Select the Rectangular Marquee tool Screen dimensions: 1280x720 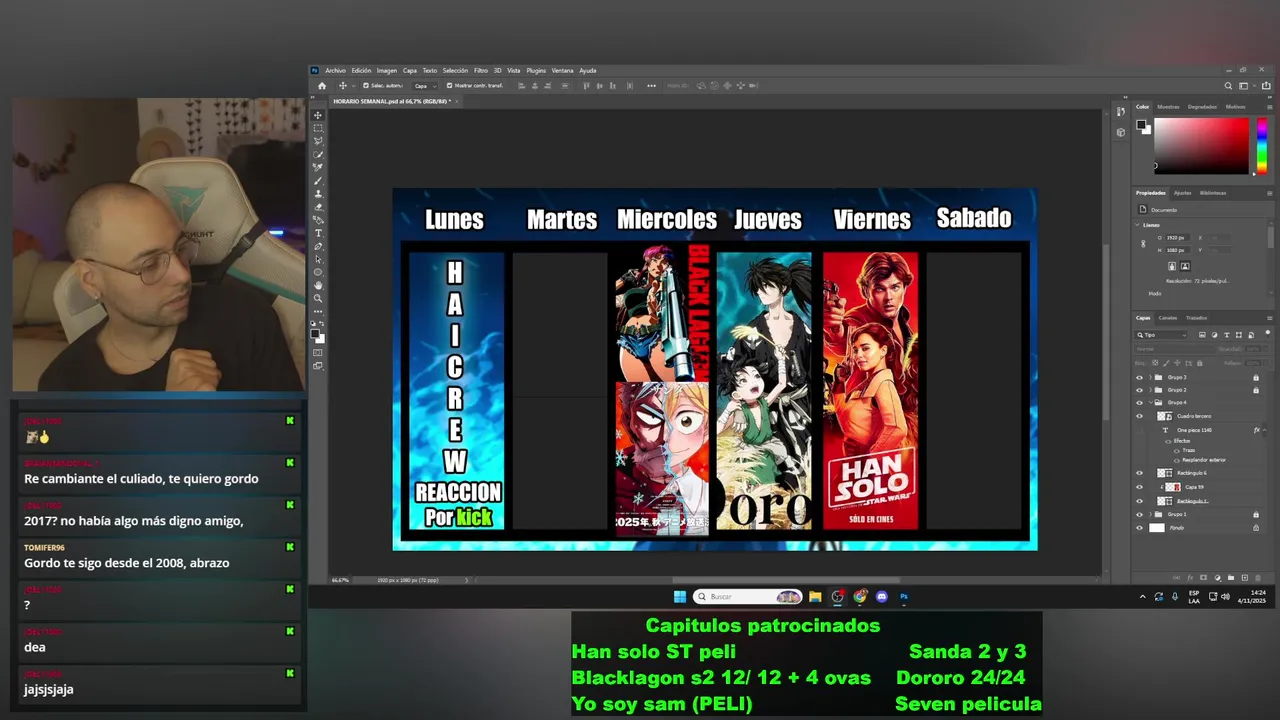[x=318, y=128]
